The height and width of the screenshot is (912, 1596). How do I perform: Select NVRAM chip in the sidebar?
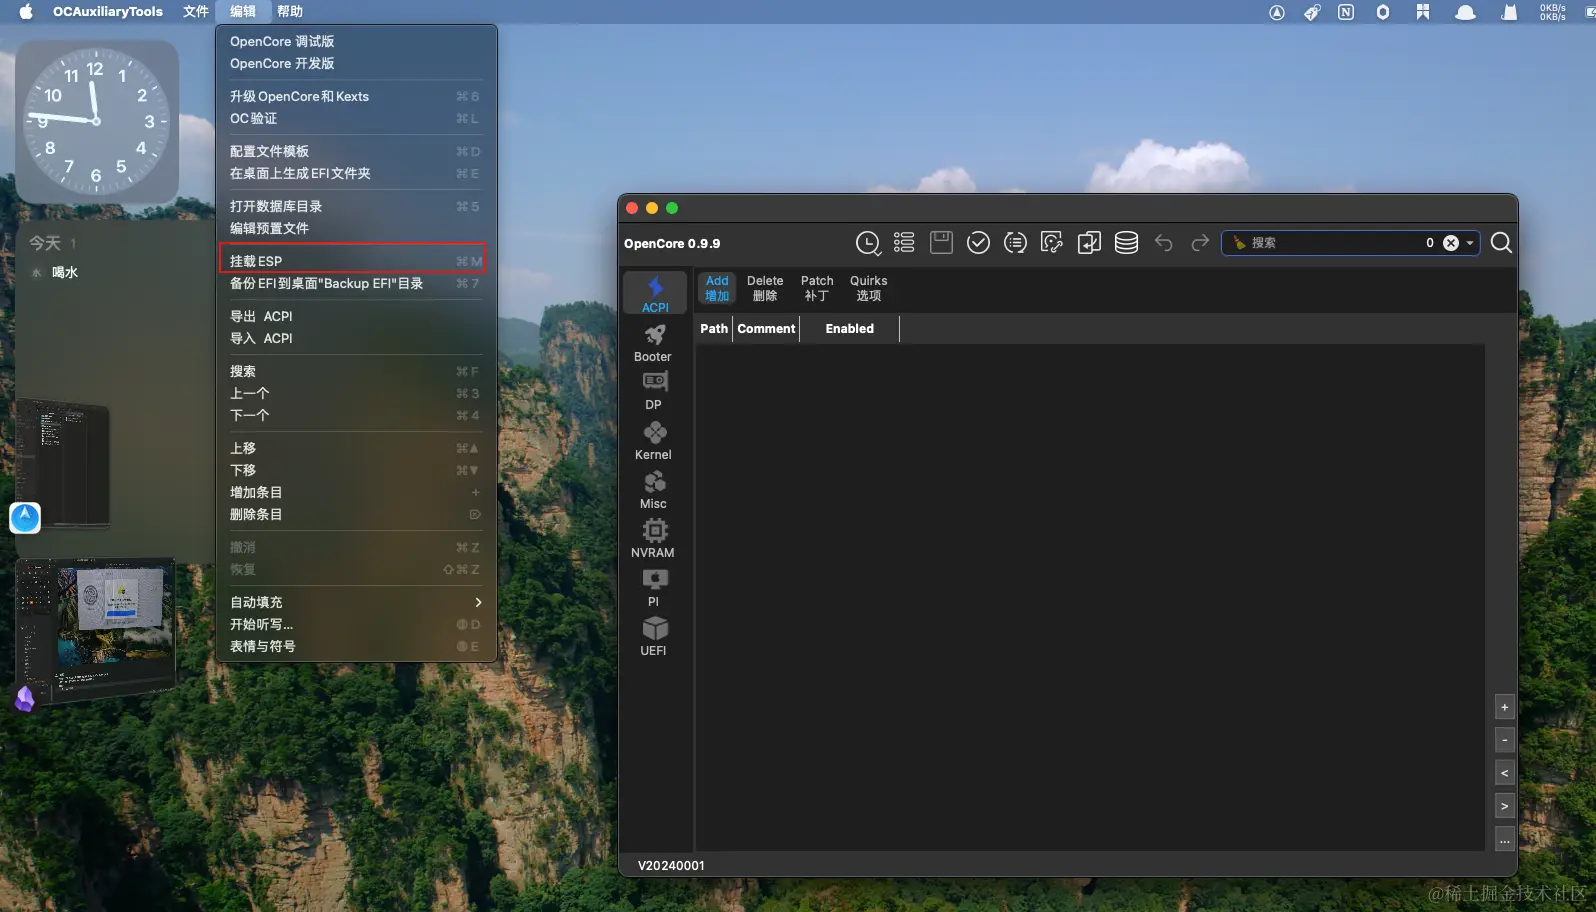click(x=653, y=539)
